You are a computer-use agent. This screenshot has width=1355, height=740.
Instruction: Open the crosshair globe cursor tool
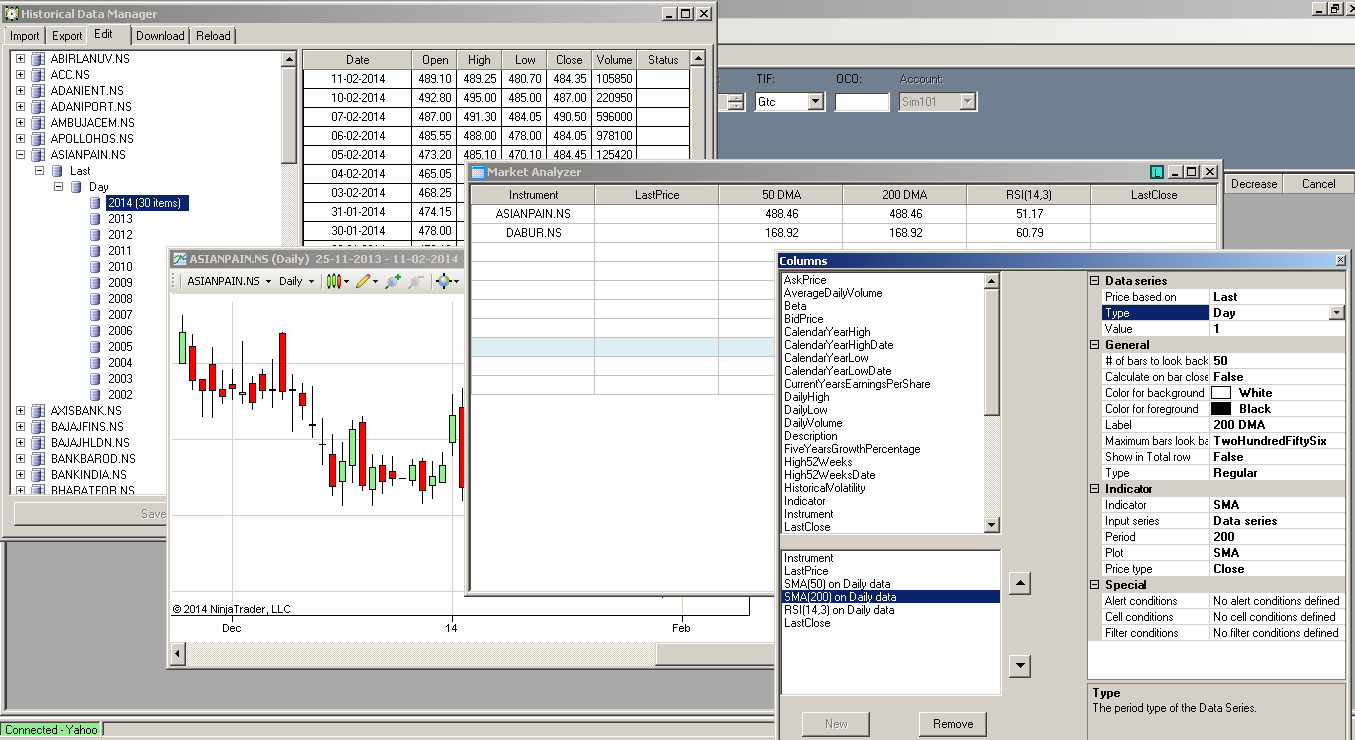447,281
